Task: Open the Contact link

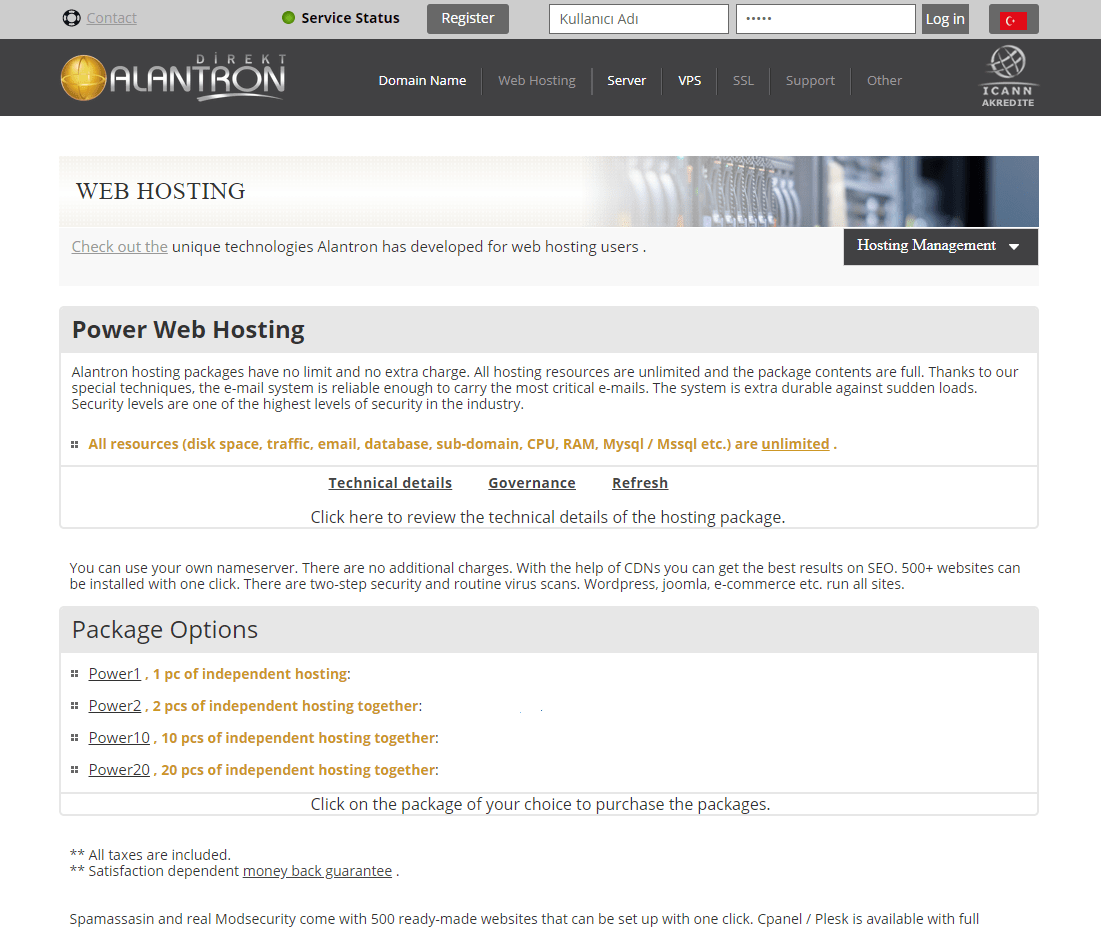Action: [112, 18]
